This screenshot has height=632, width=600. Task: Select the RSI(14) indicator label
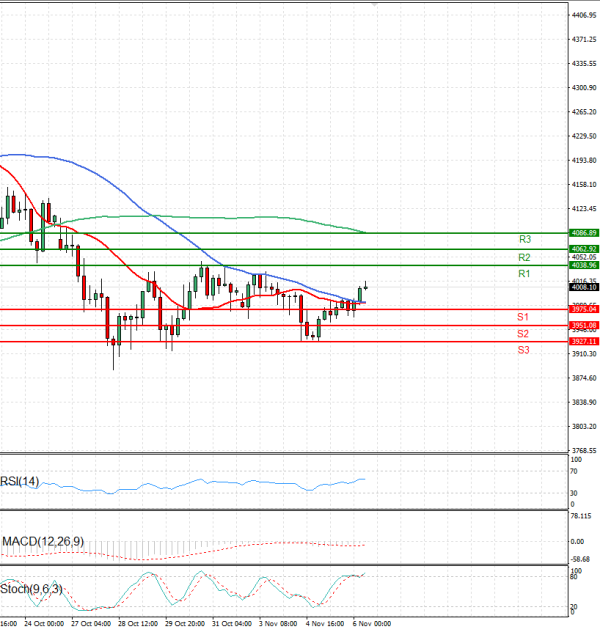[22, 481]
